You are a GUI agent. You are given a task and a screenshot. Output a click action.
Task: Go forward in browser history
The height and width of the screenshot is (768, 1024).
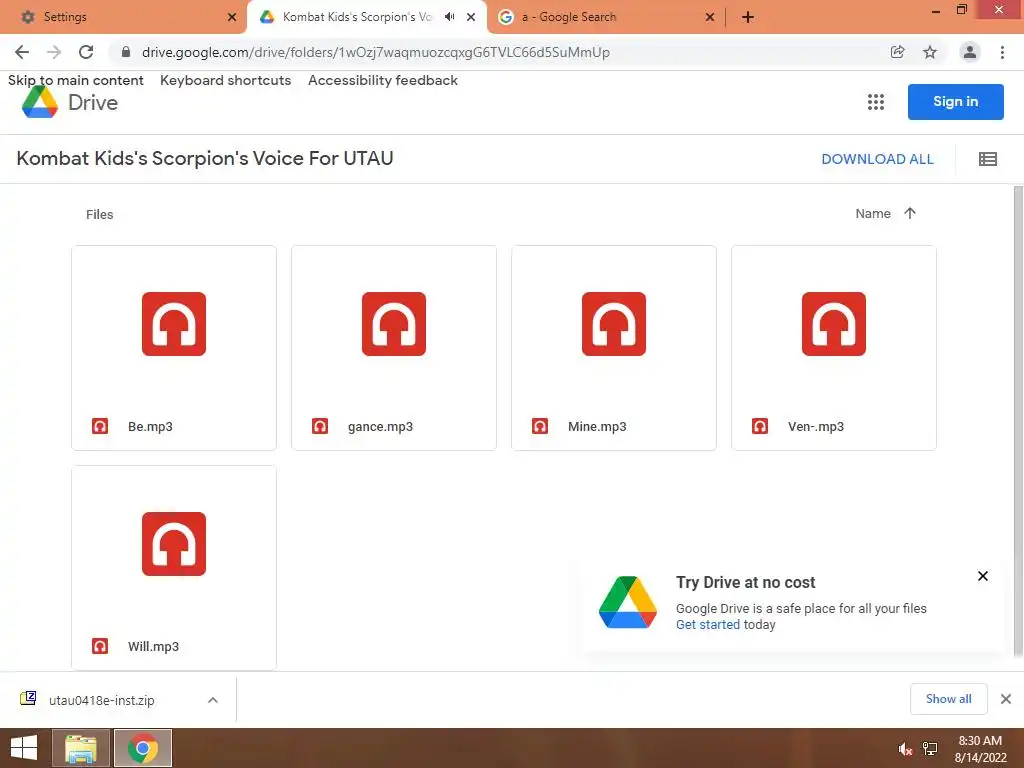coord(54,52)
